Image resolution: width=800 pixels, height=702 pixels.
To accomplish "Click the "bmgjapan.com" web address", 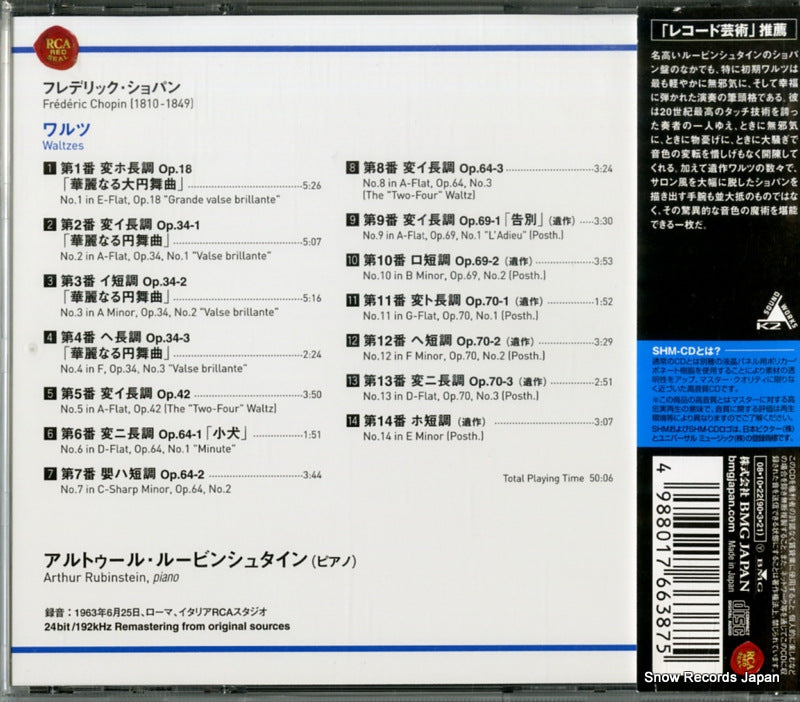I will point(732,495).
